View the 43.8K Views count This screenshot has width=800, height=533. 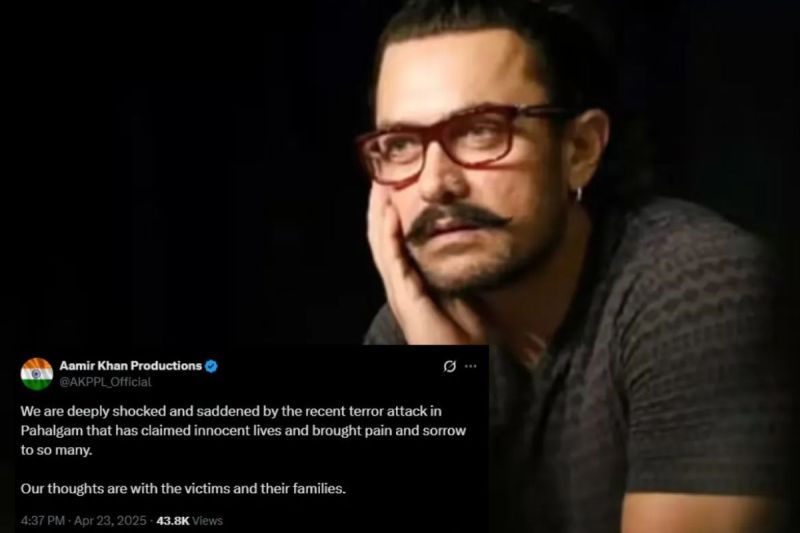tap(190, 521)
